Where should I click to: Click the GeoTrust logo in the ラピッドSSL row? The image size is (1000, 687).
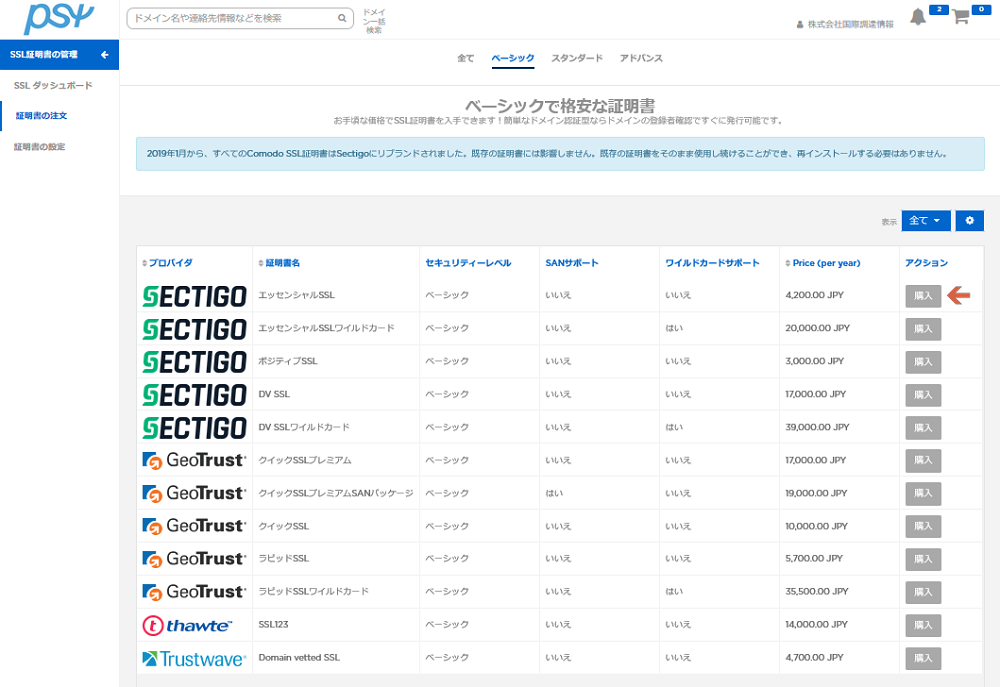(x=193, y=559)
